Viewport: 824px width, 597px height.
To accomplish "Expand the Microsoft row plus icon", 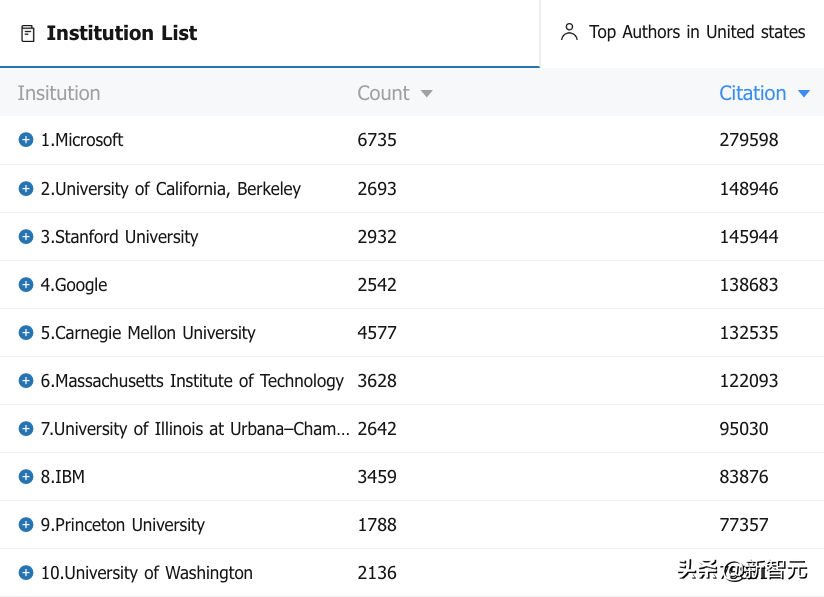I will 26,140.
